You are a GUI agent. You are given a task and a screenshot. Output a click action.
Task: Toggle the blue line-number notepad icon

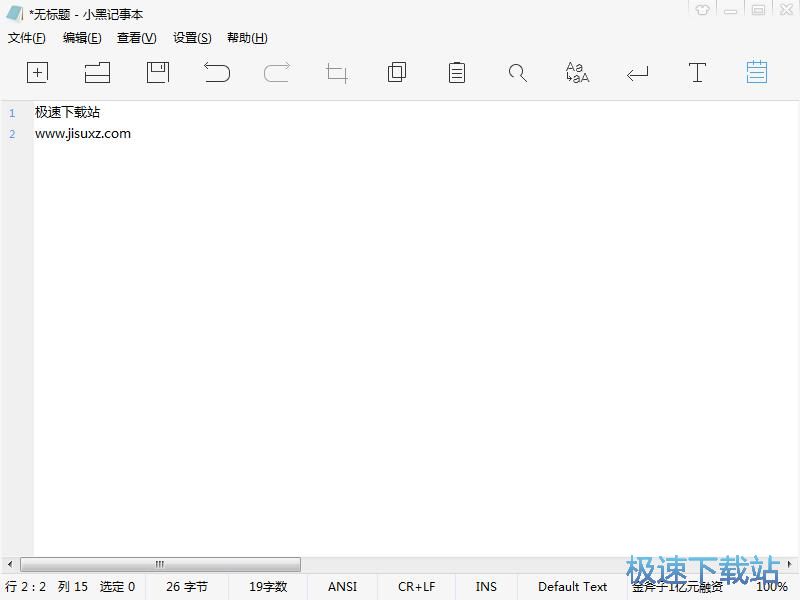point(757,72)
